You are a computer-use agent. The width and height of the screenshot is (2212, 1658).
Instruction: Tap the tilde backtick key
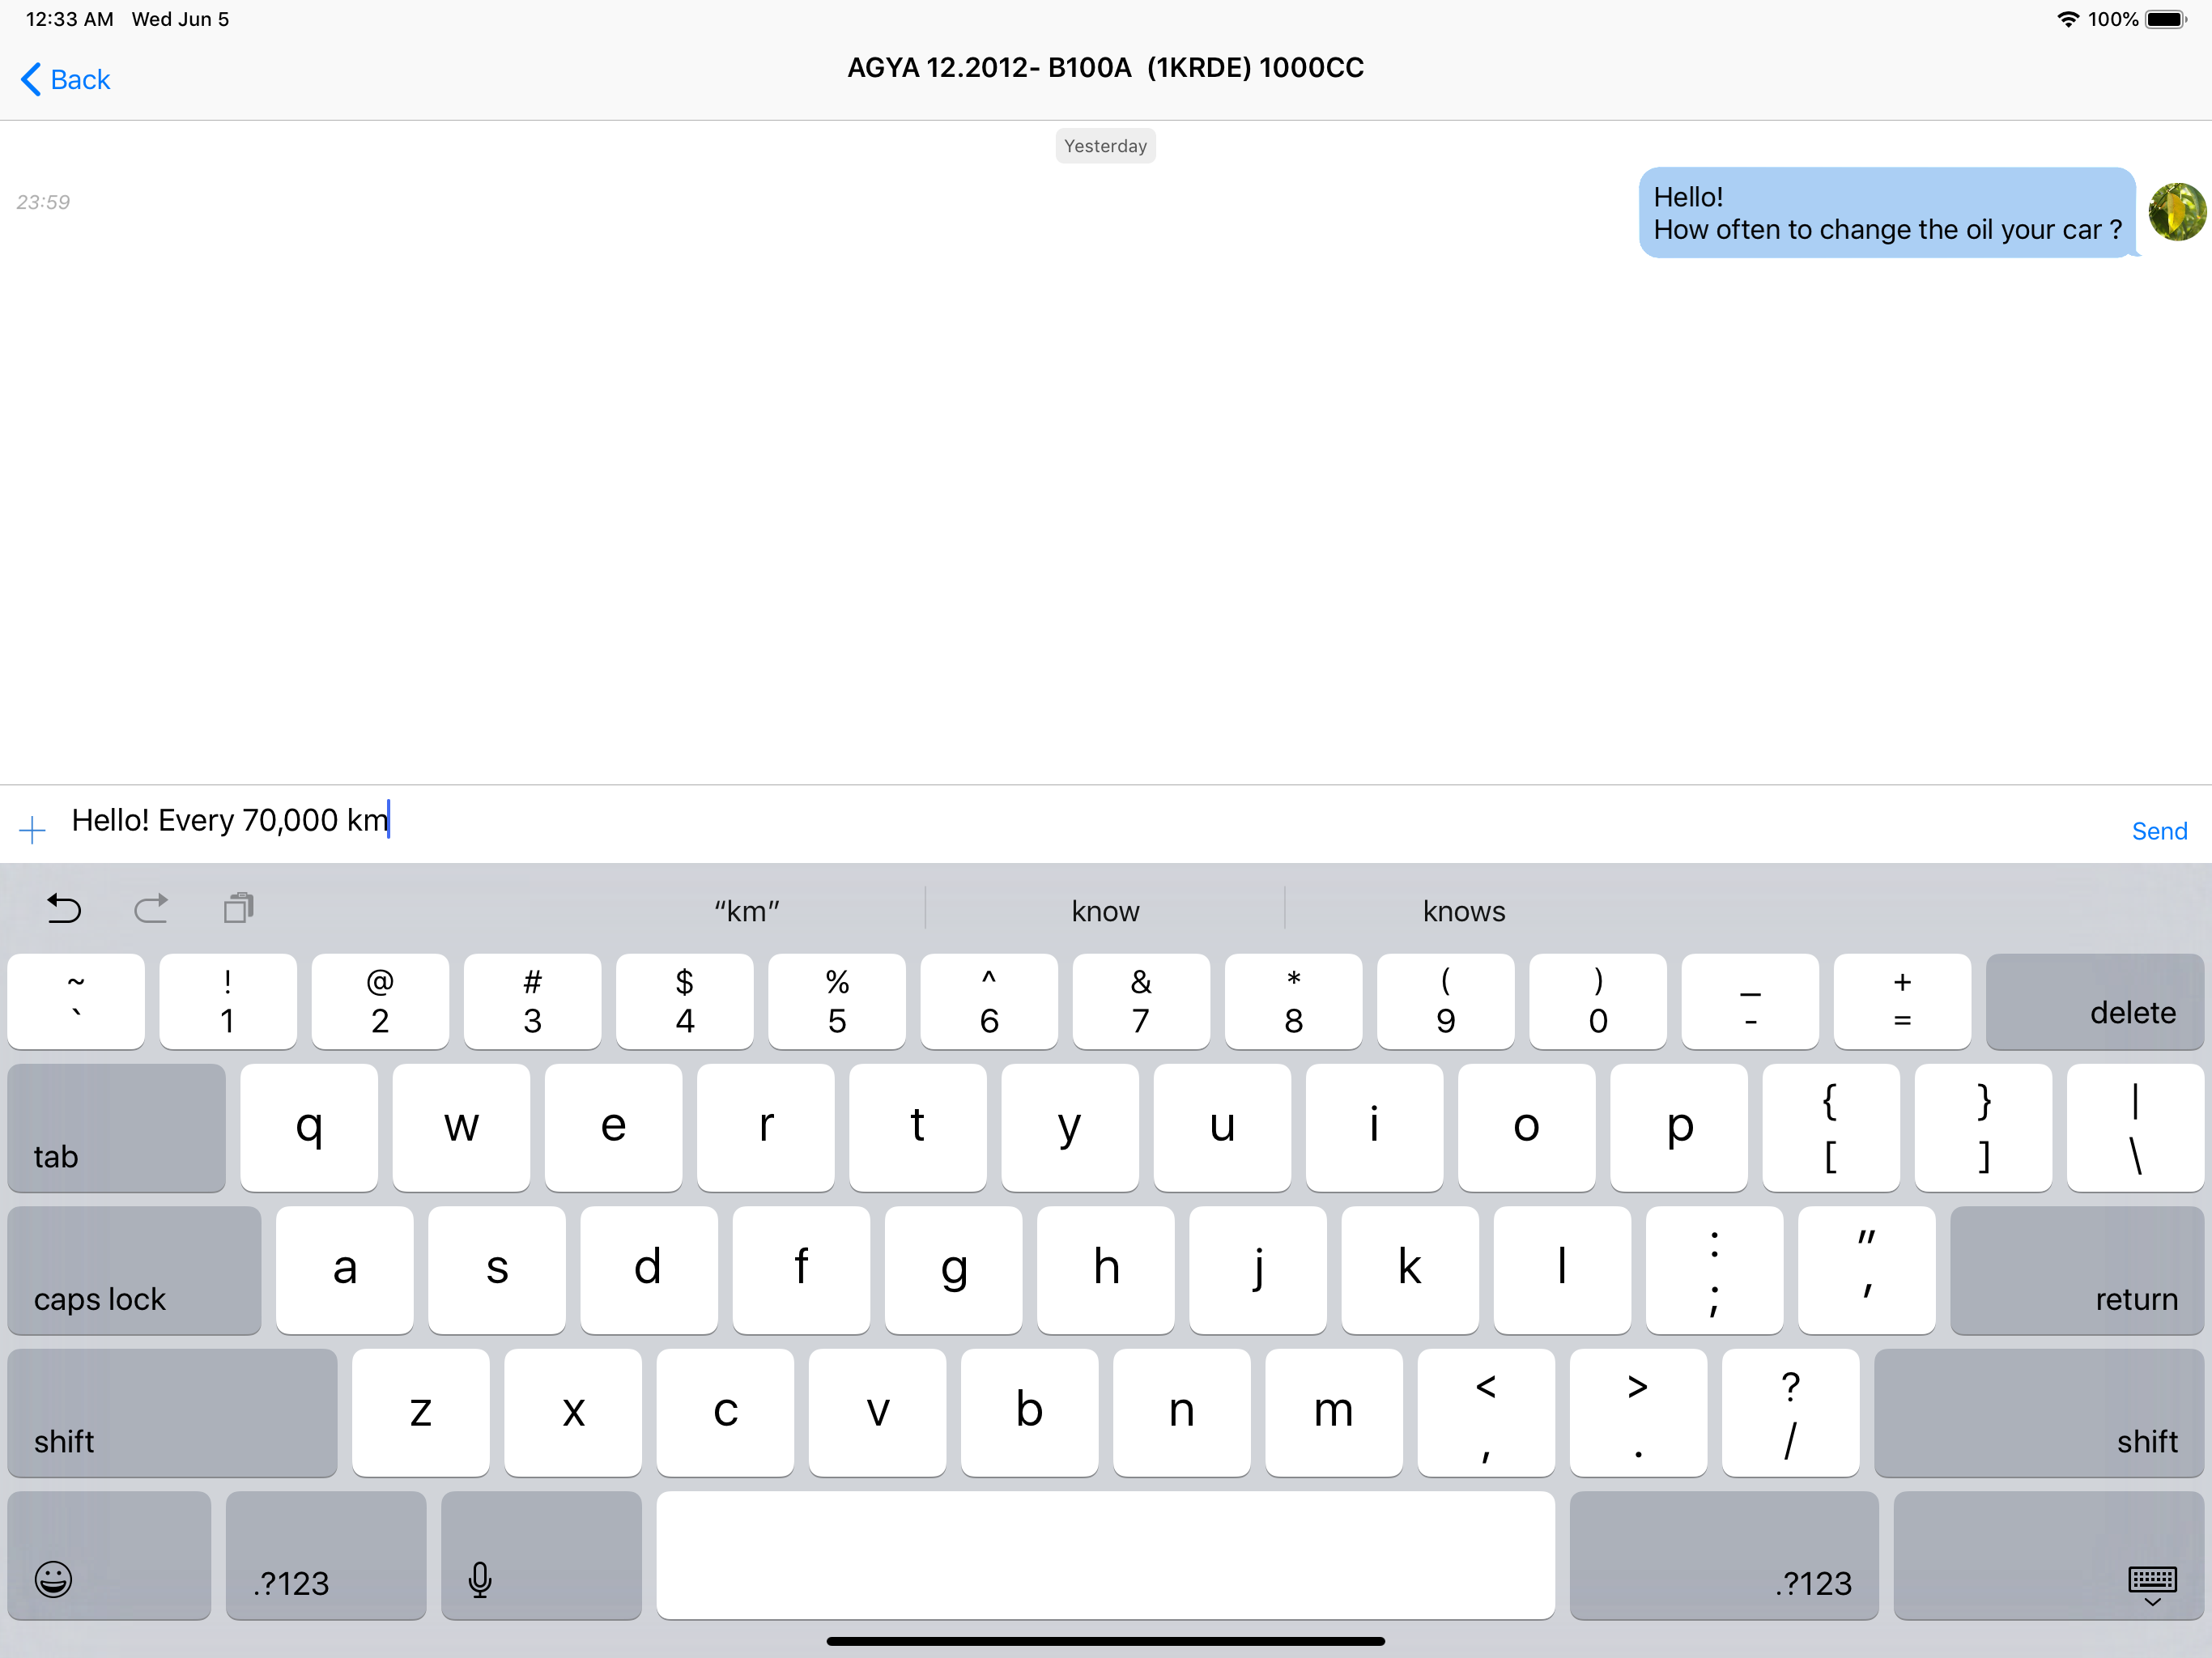point(76,1002)
